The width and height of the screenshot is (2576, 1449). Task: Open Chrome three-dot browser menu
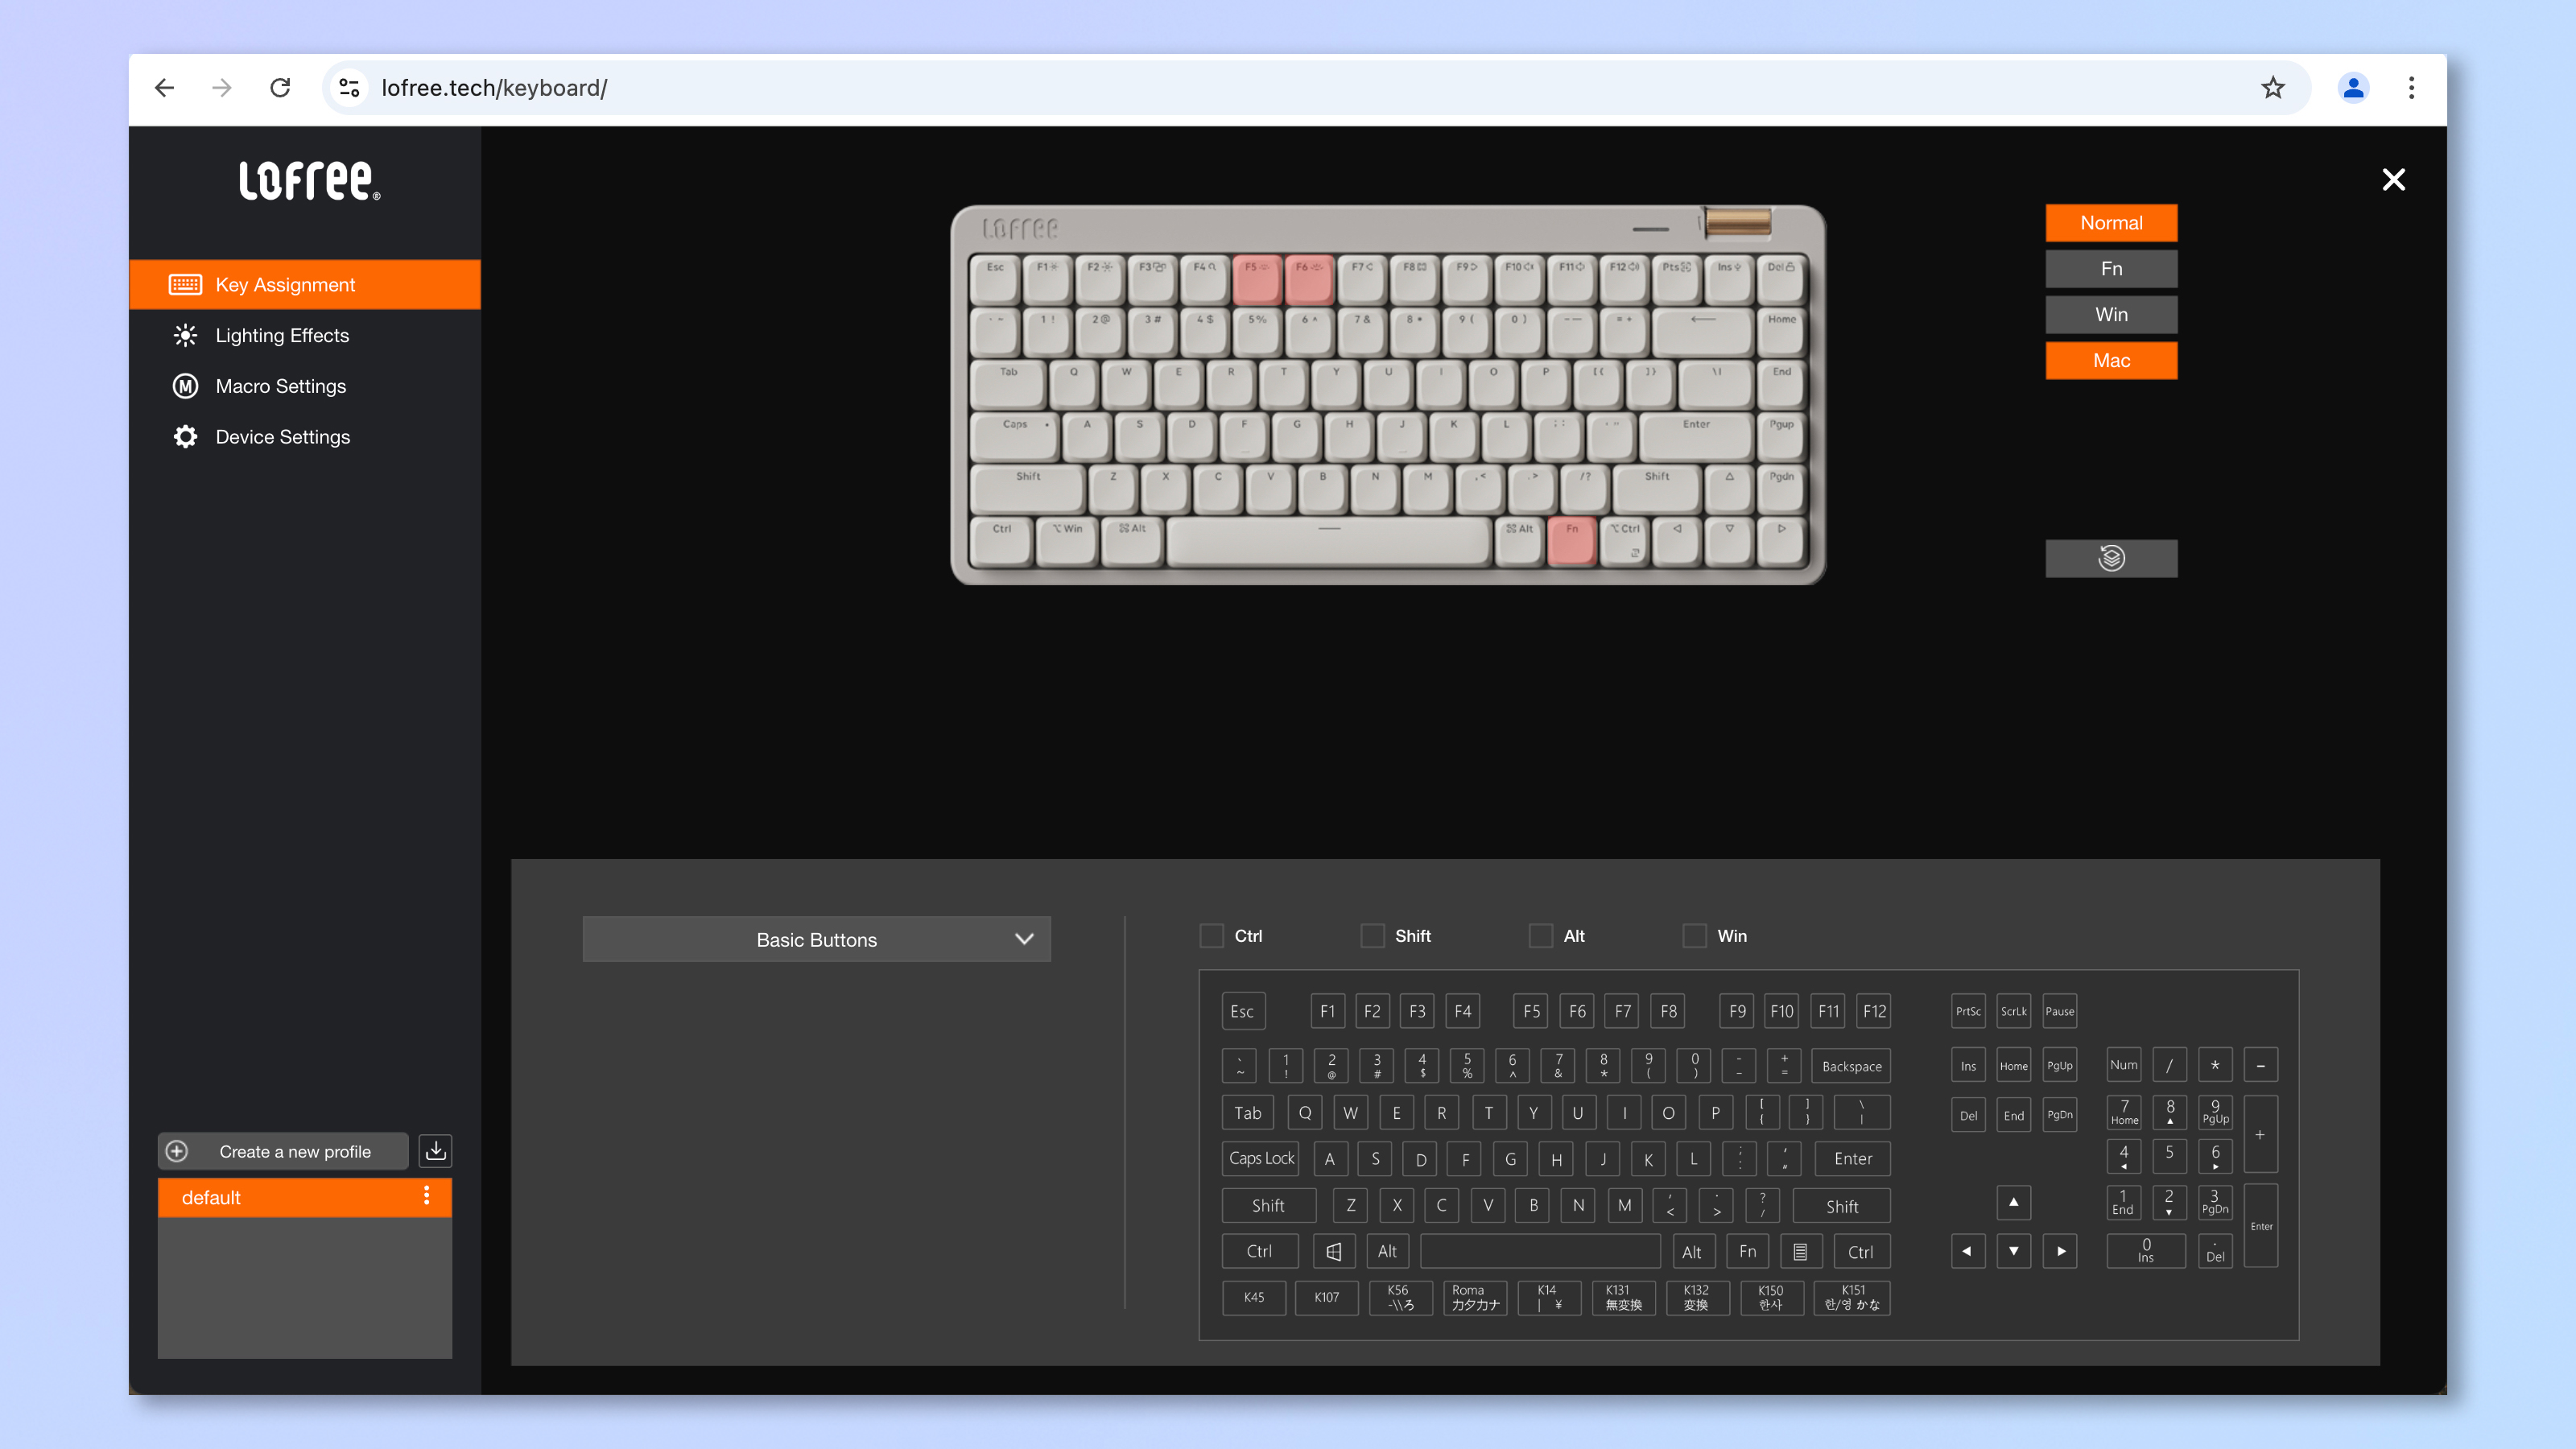click(x=2411, y=88)
